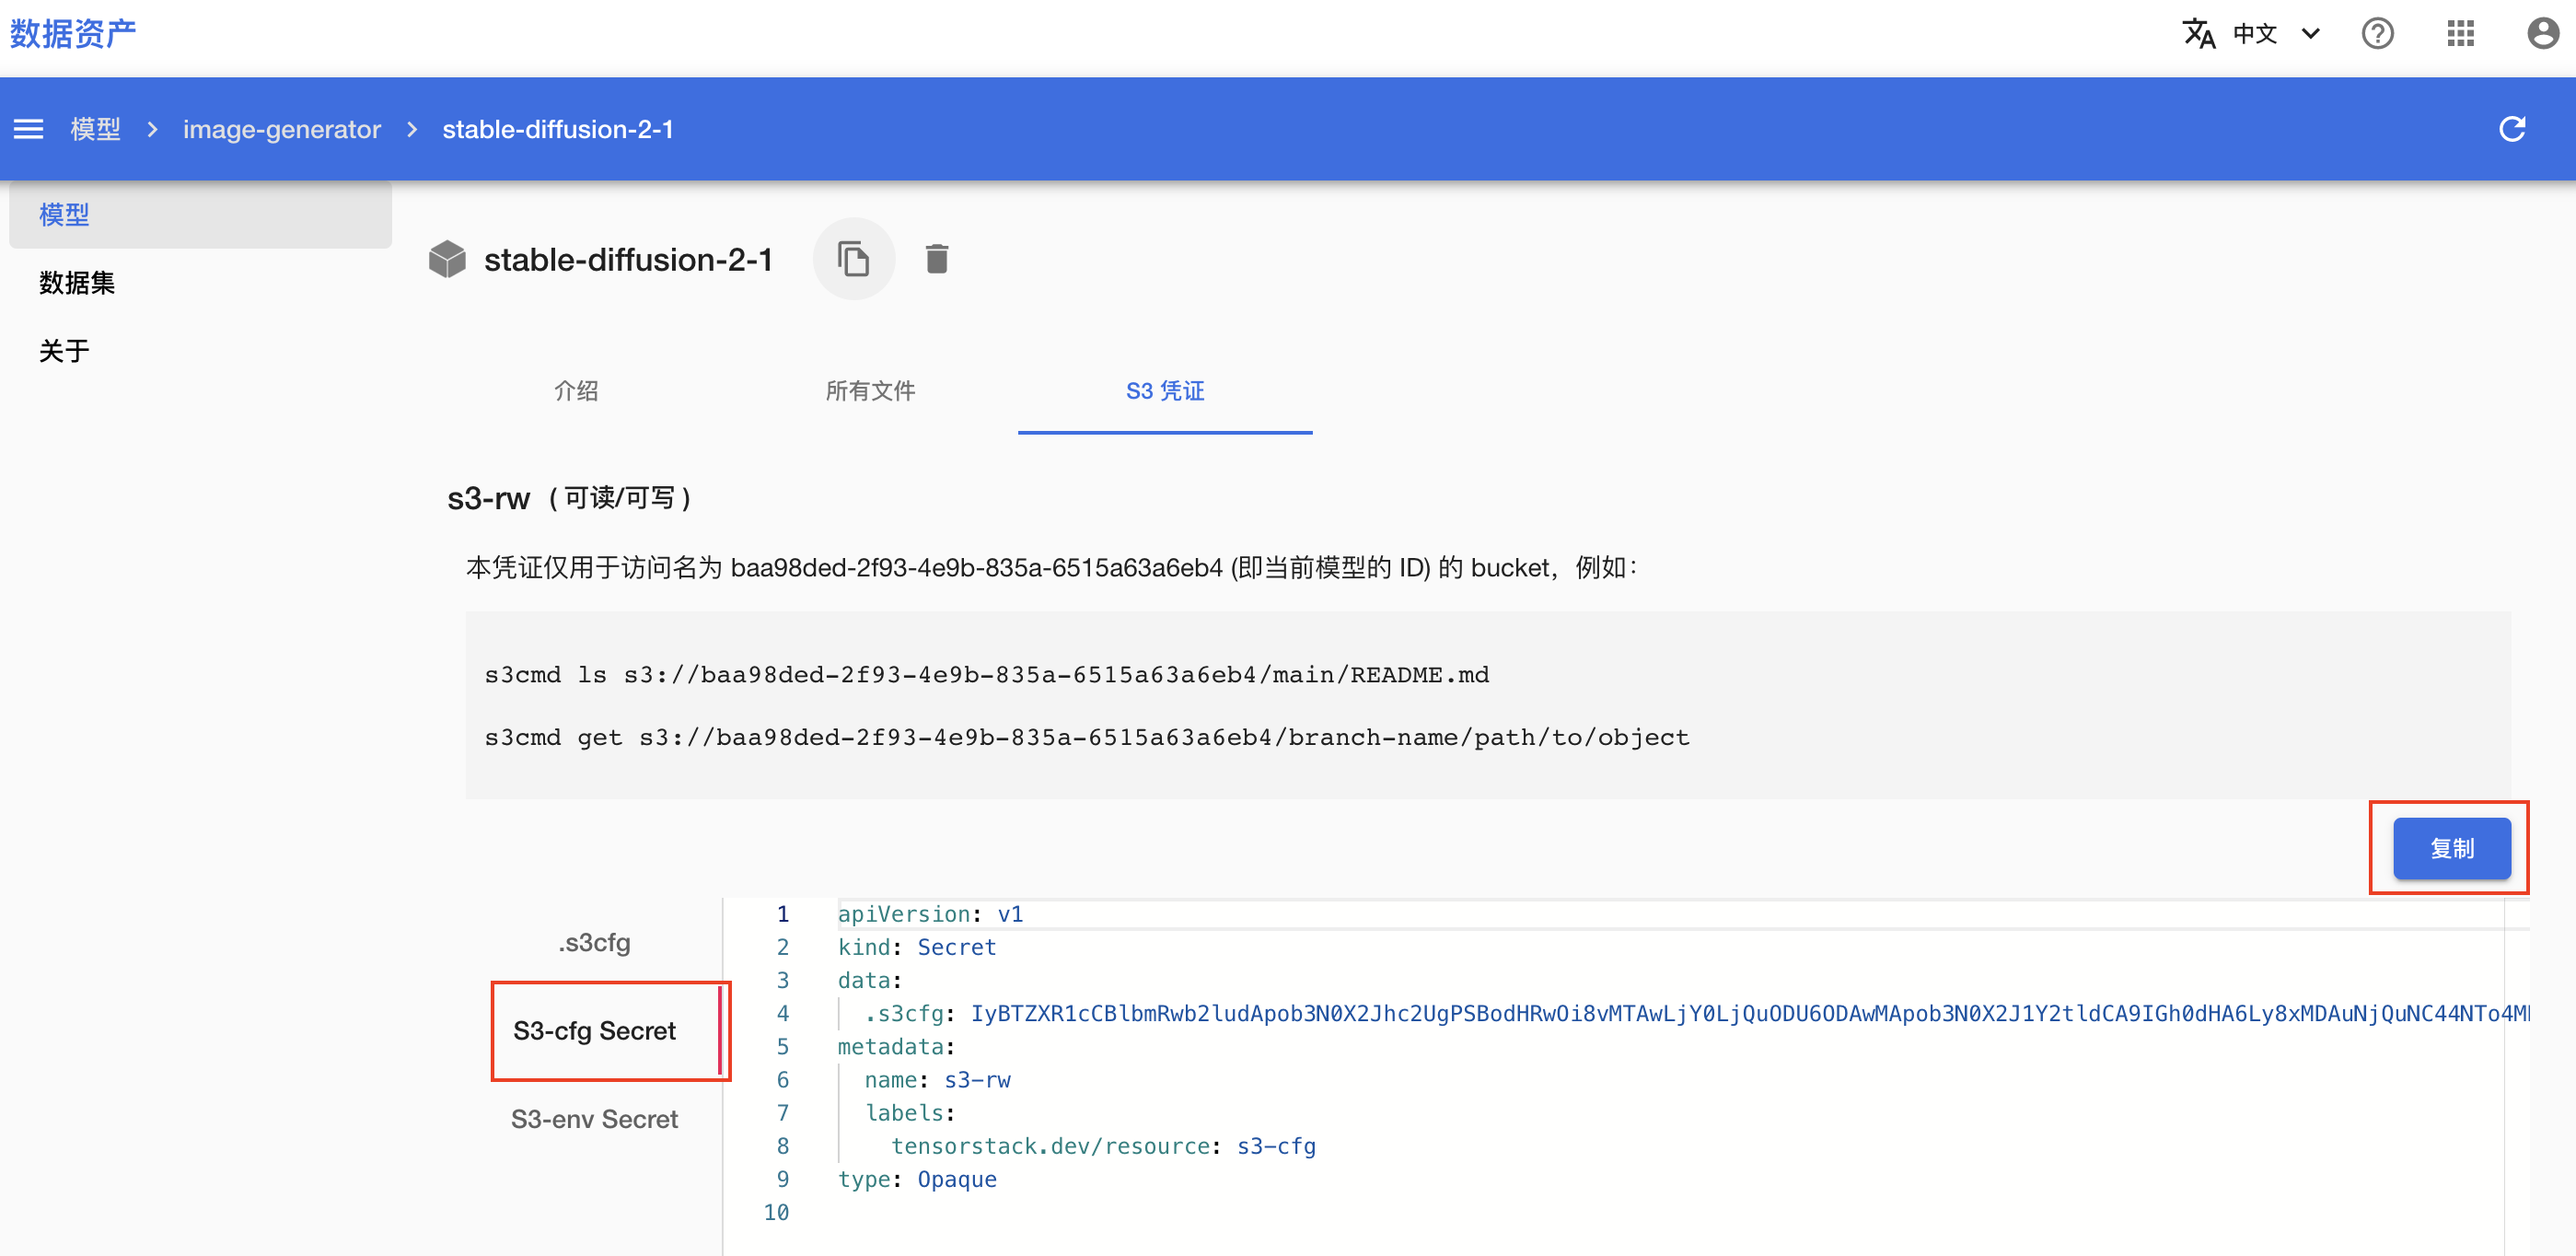
Task: Switch to the 介绍 tab
Action: [x=577, y=391]
